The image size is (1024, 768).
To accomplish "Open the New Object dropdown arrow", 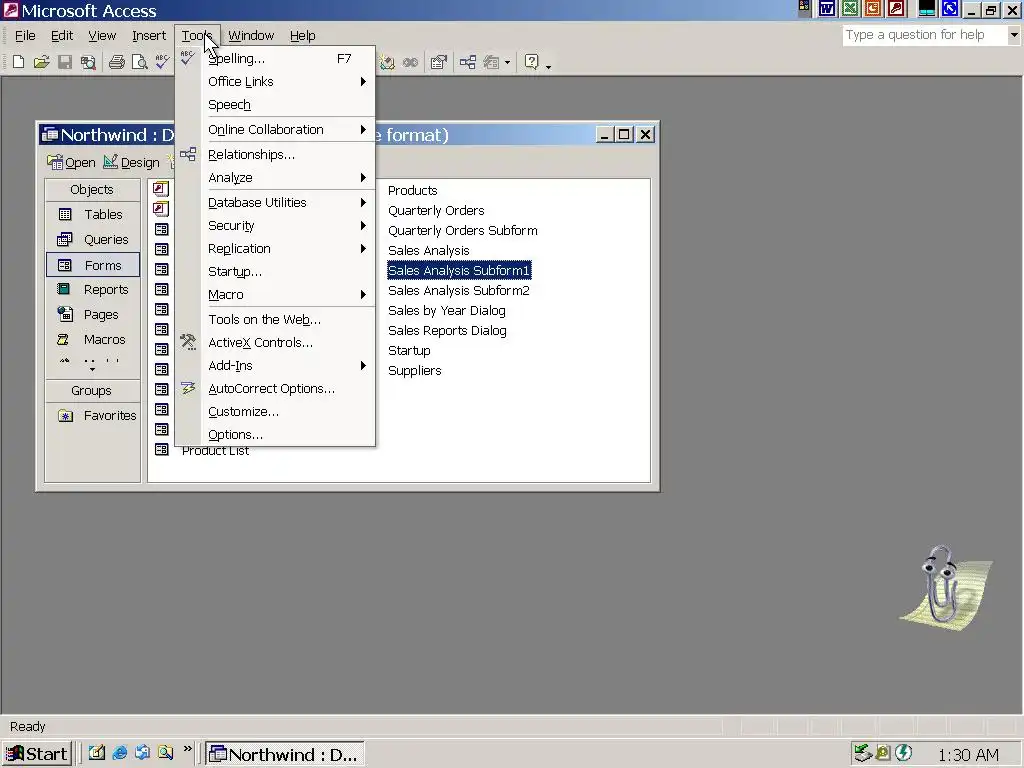I will (507, 63).
